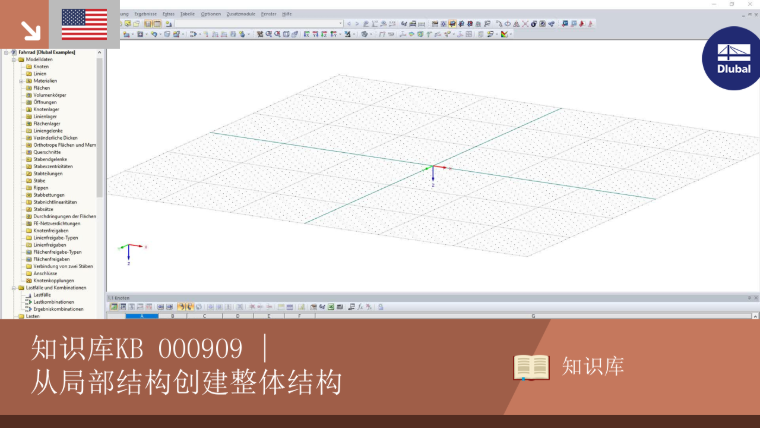Click the round Dlubal logo badge
The width and height of the screenshot is (760, 428).
click(733, 58)
